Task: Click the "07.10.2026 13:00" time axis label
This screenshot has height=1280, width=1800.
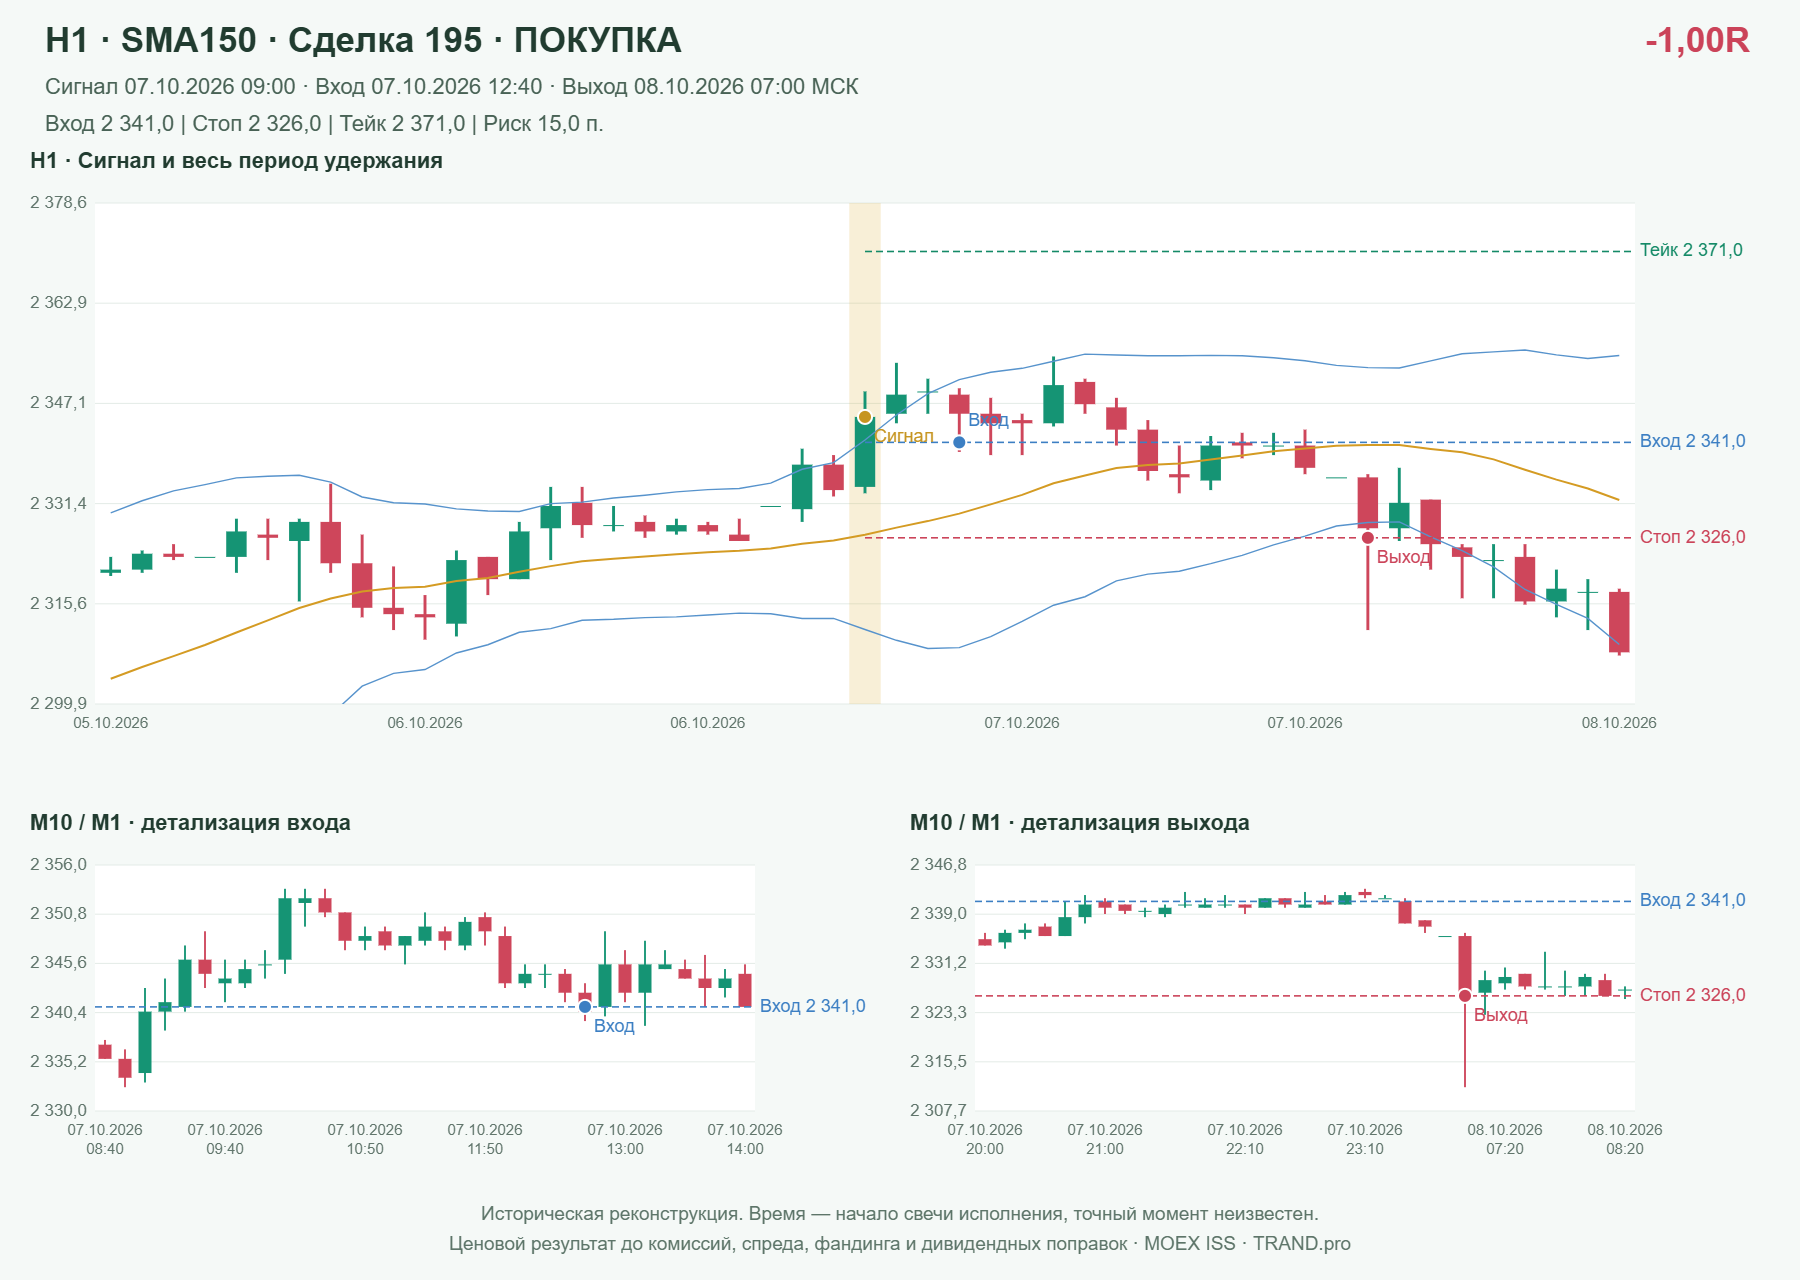Action: point(625,1139)
